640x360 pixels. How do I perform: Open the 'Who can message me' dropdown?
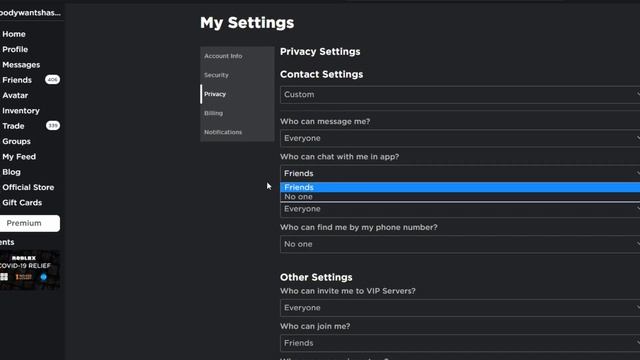coord(460,138)
